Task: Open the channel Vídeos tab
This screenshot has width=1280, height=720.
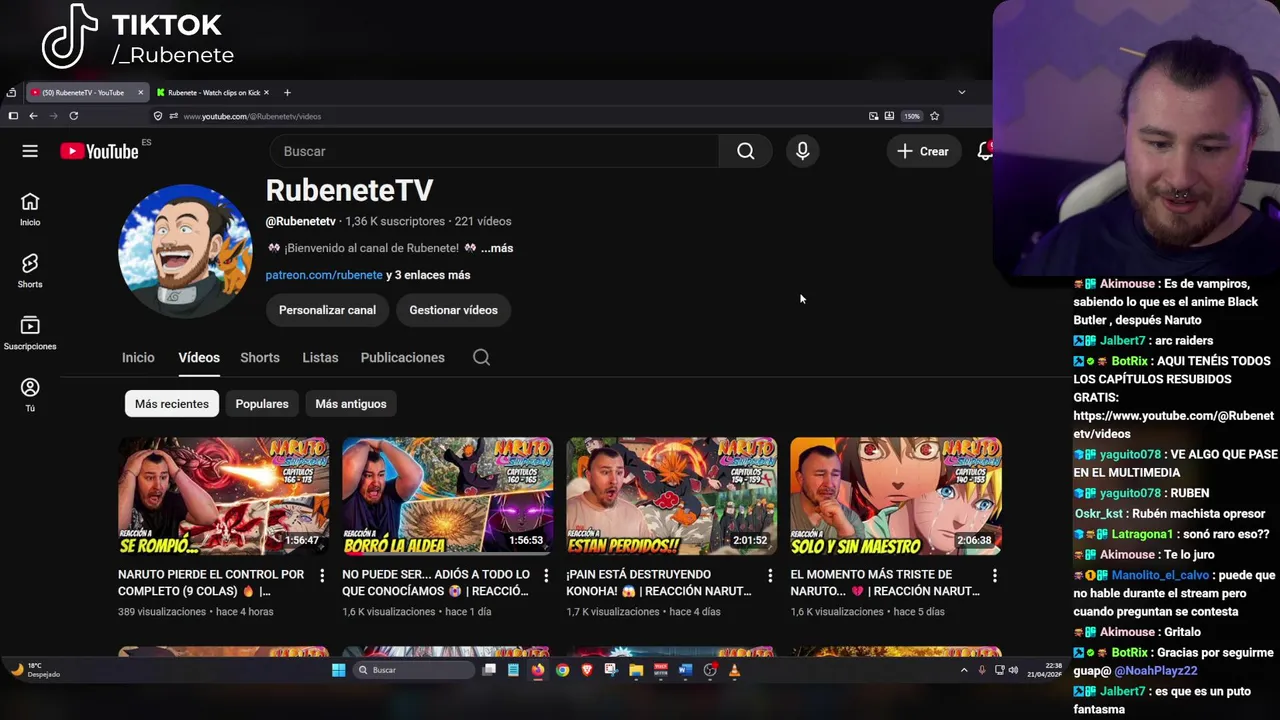Action: [199, 357]
